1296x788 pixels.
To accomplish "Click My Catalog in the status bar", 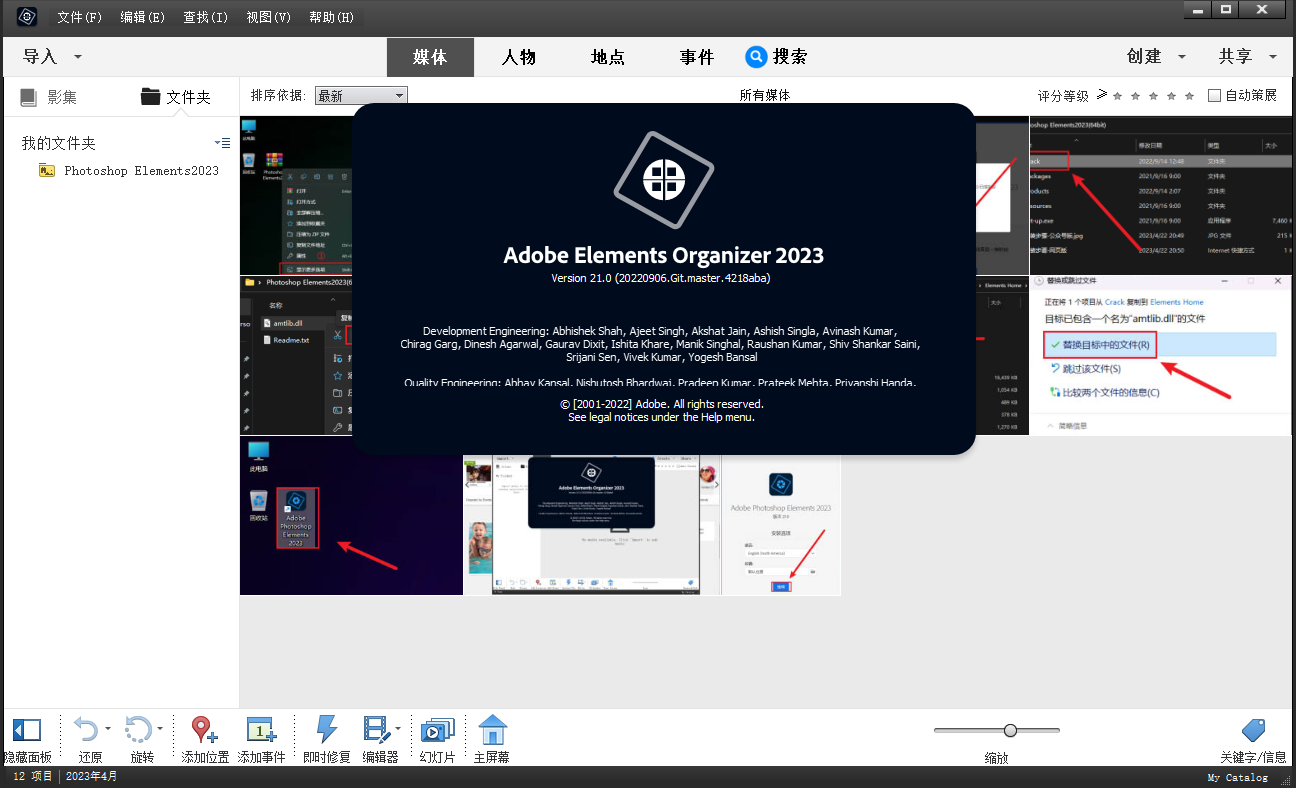I will click(x=1237, y=777).
